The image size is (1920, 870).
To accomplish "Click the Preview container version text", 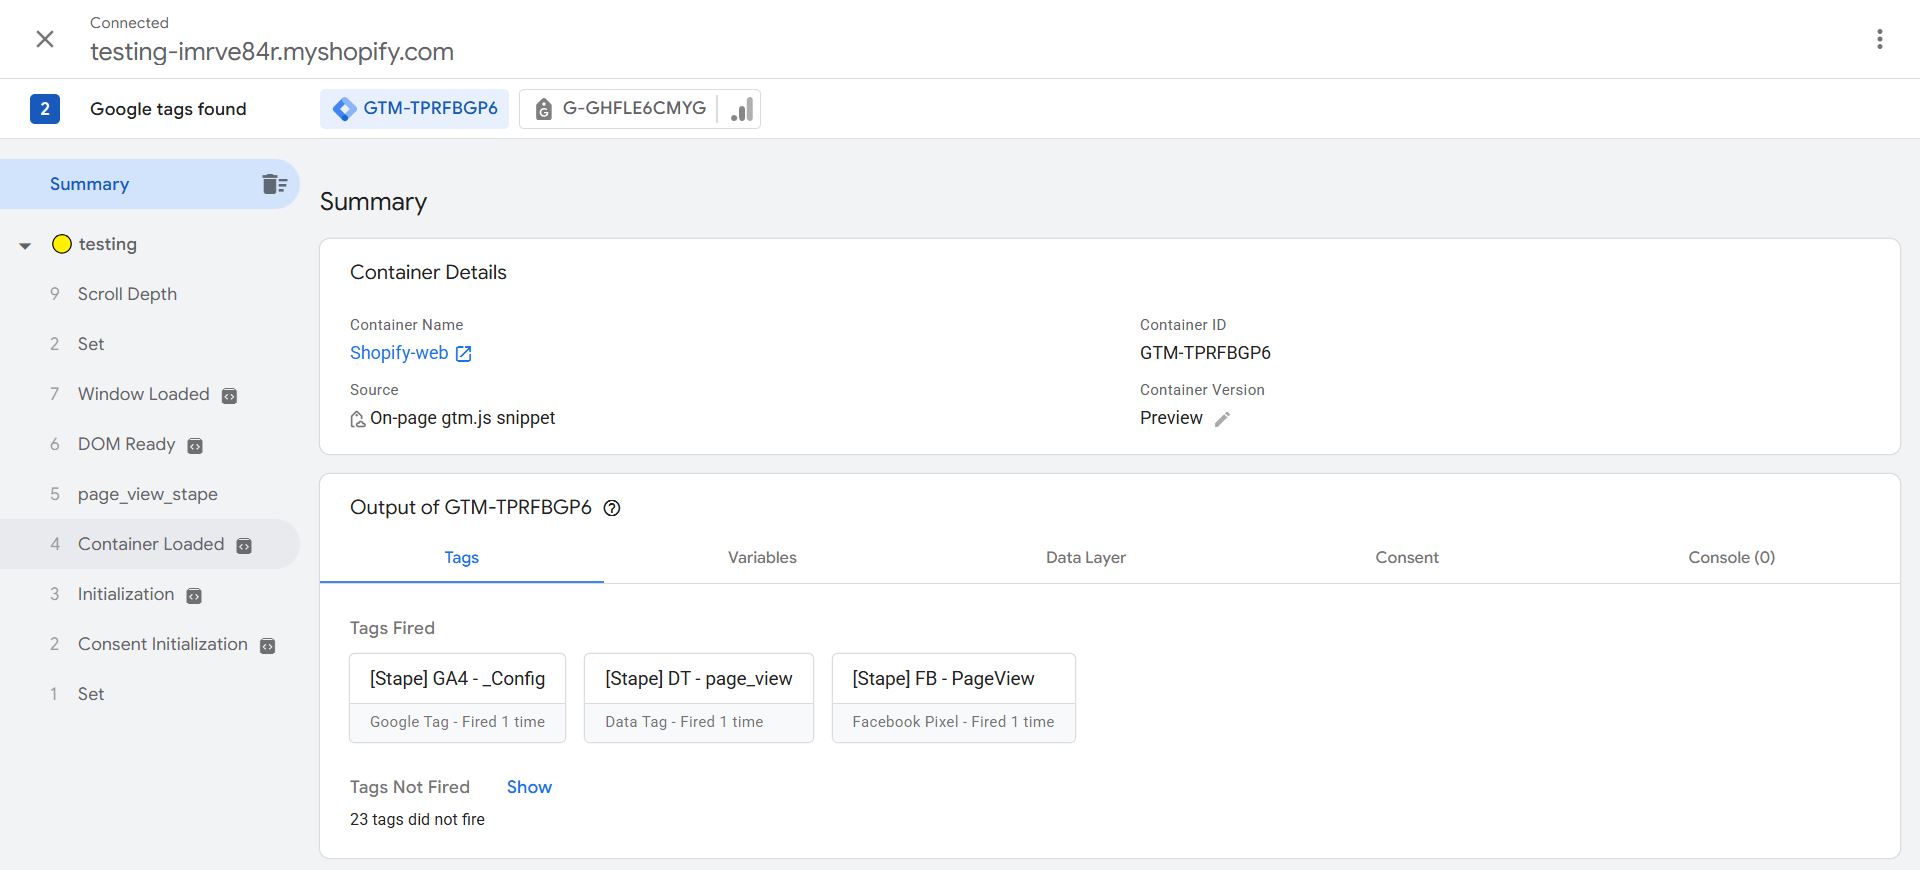I will point(1171,418).
